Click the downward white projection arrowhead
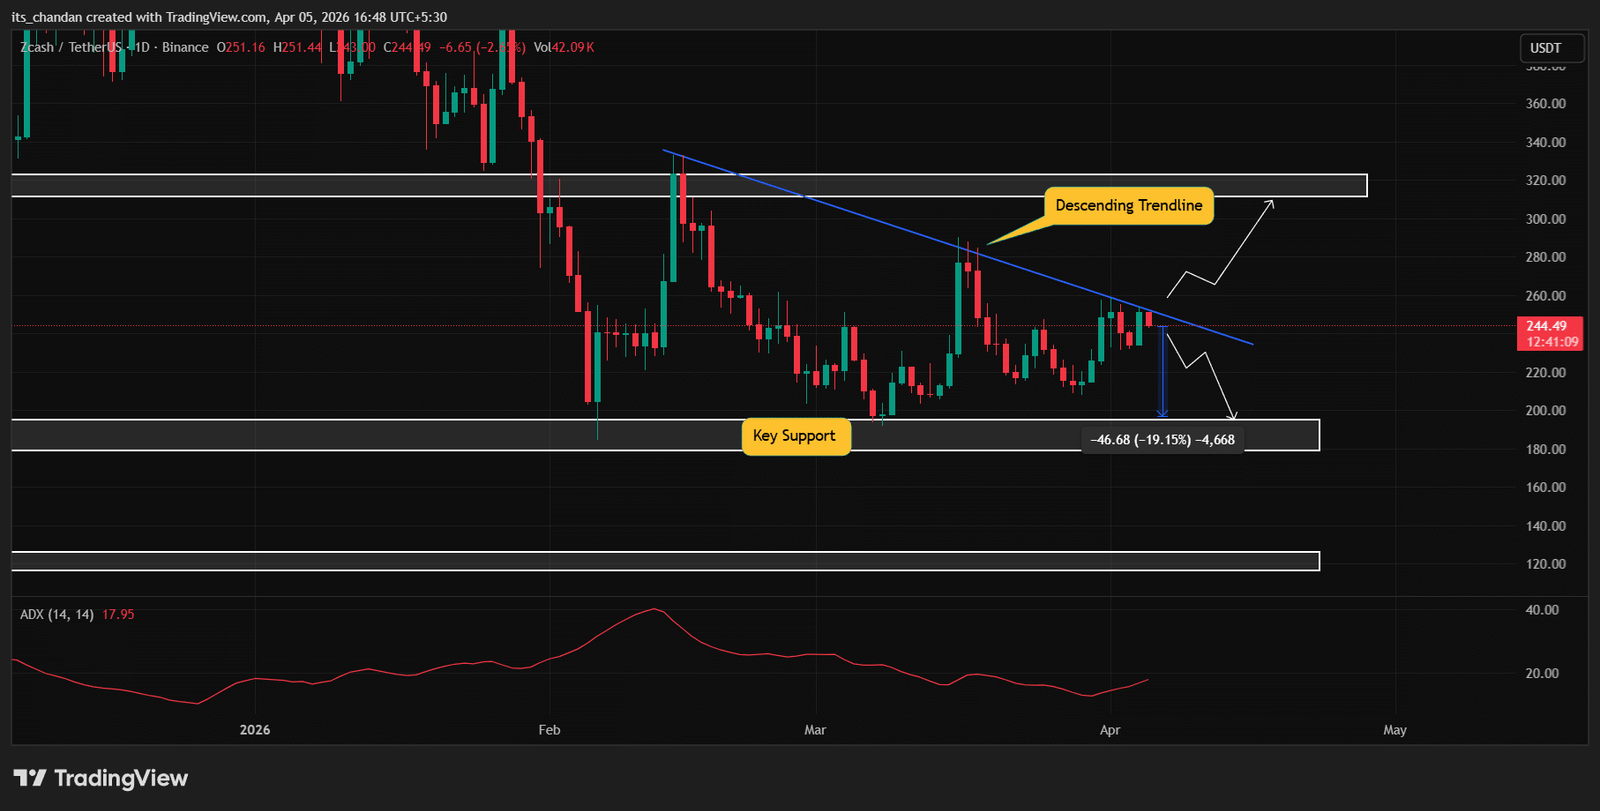 click(1233, 415)
